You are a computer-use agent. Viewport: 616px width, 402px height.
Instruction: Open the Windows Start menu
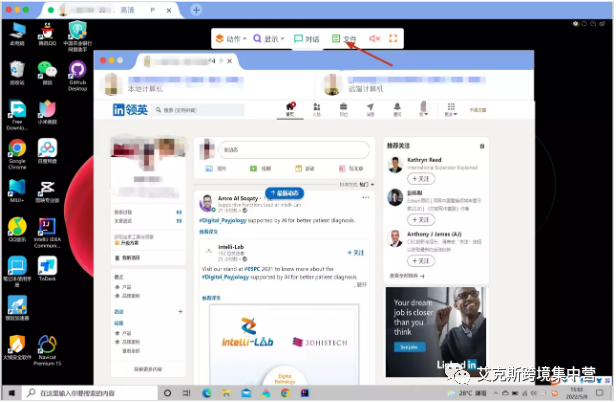[11, 393]
